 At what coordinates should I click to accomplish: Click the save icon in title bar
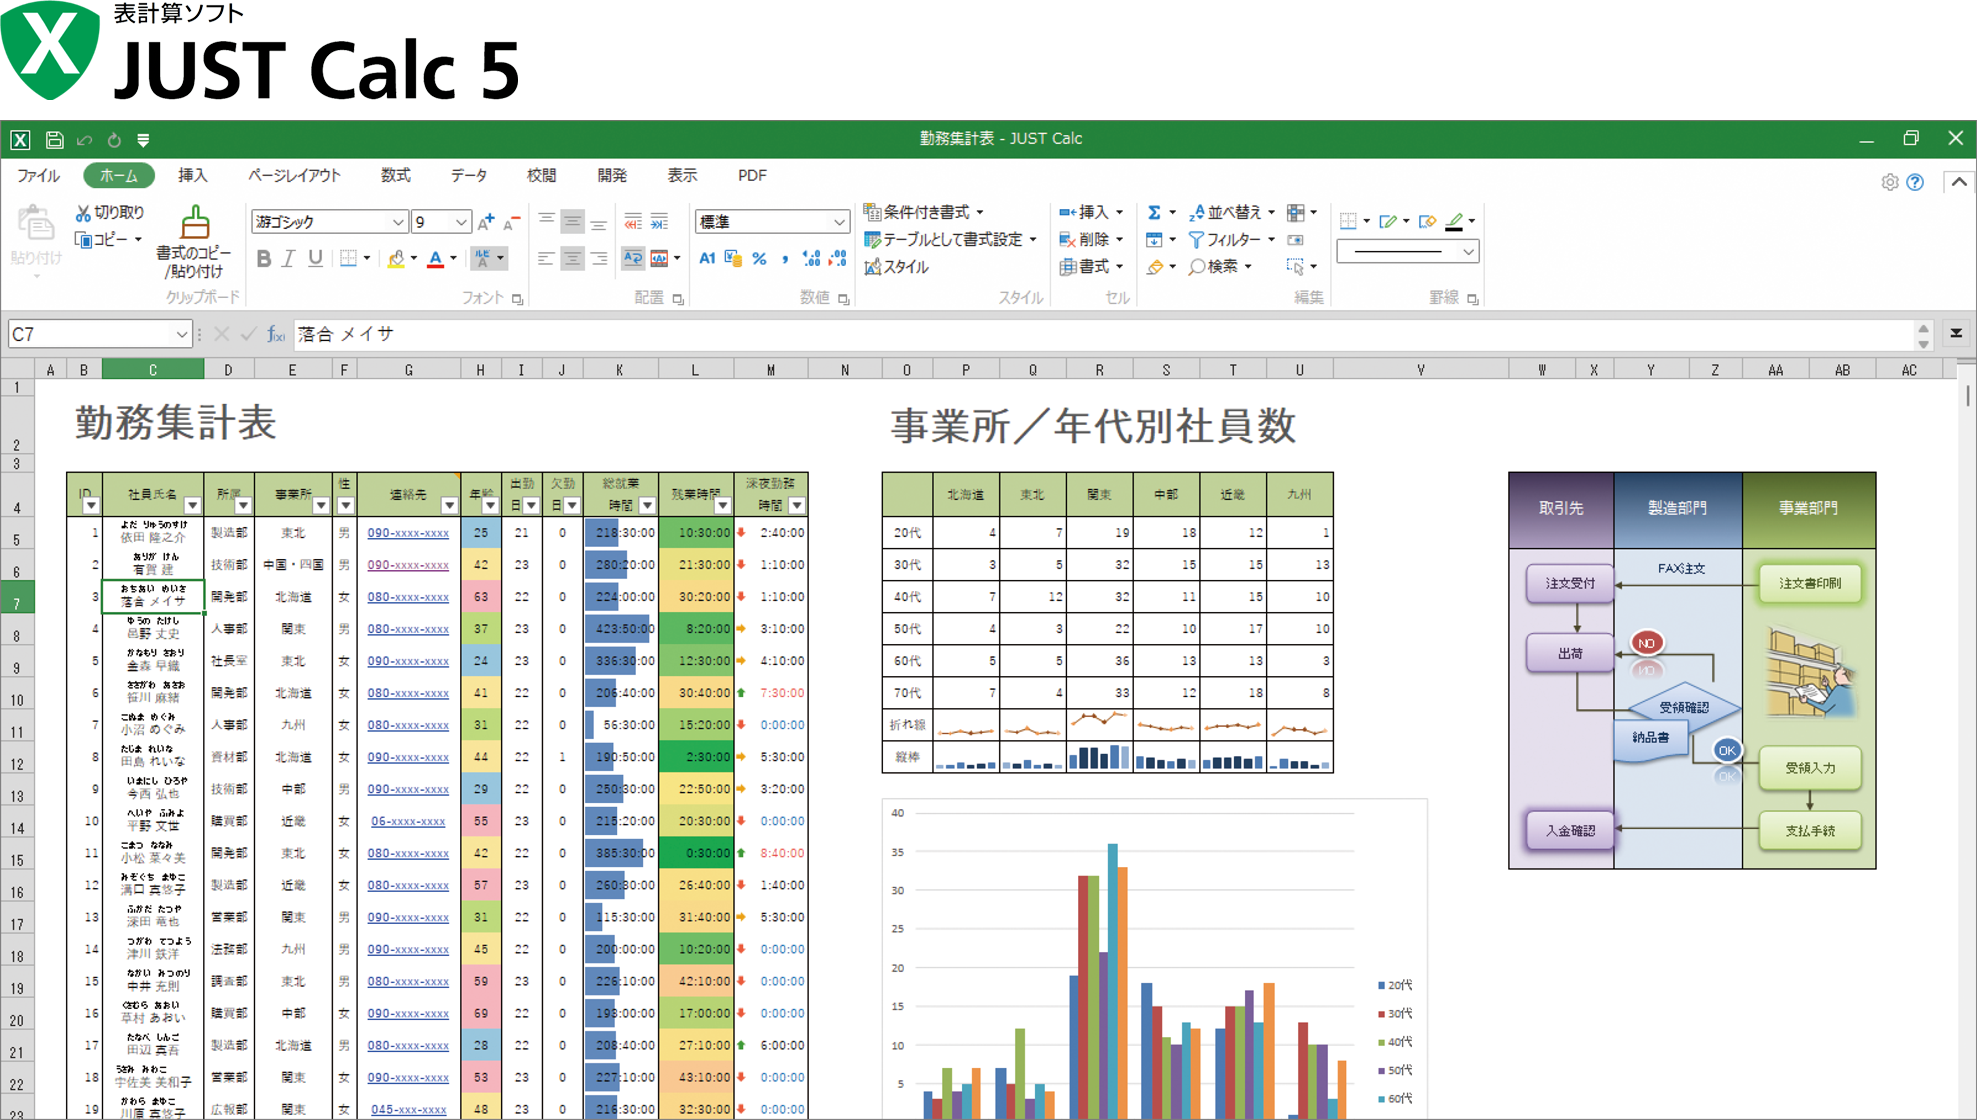click(x=54, y=140)
